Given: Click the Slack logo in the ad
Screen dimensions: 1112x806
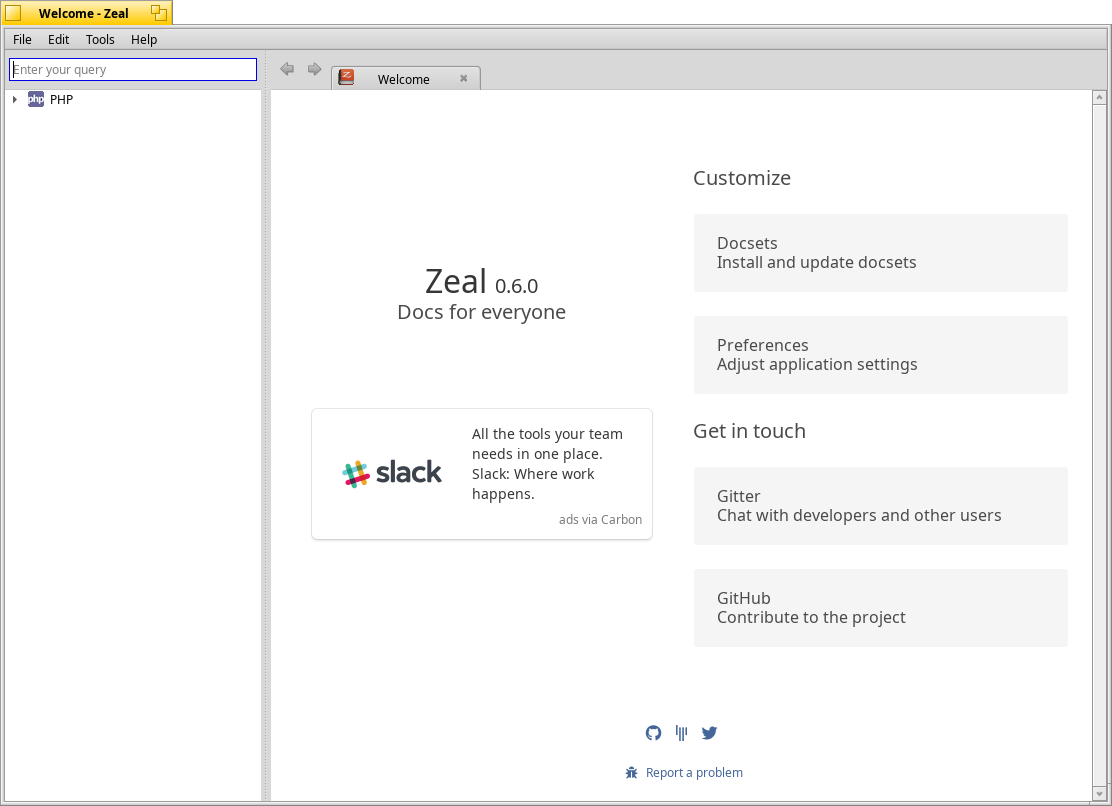Looking at the screenshot, I should pyautogui.click(x=391, y=473).
